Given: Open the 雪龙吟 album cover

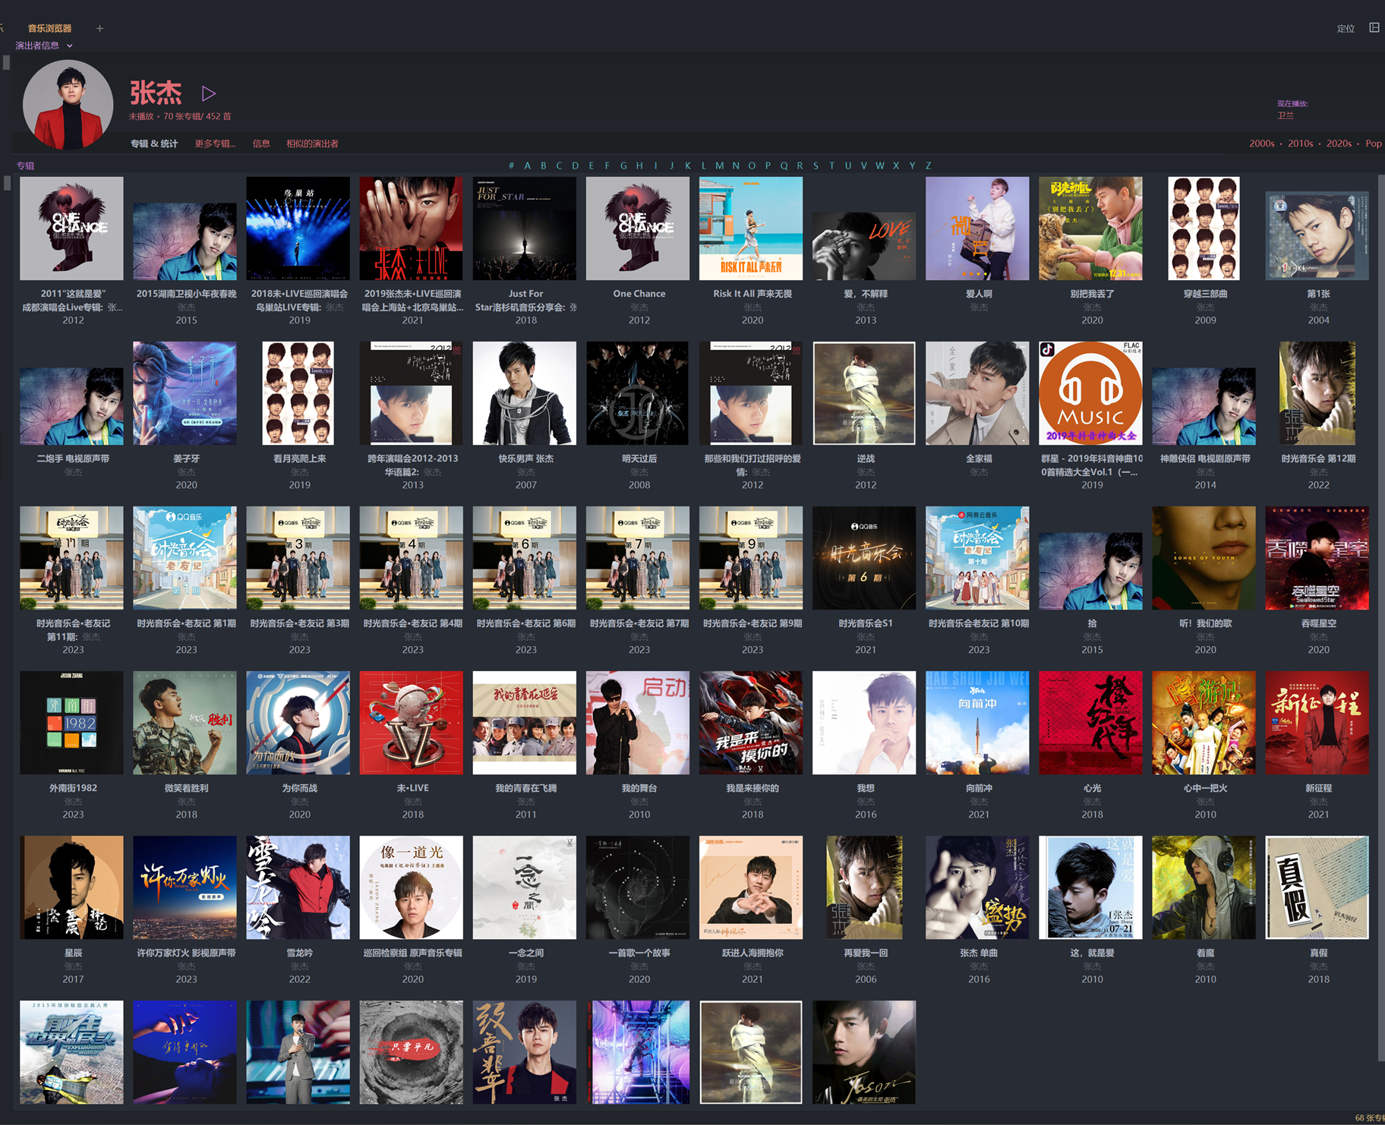Looking at the screenshot, I should [298, 888].
